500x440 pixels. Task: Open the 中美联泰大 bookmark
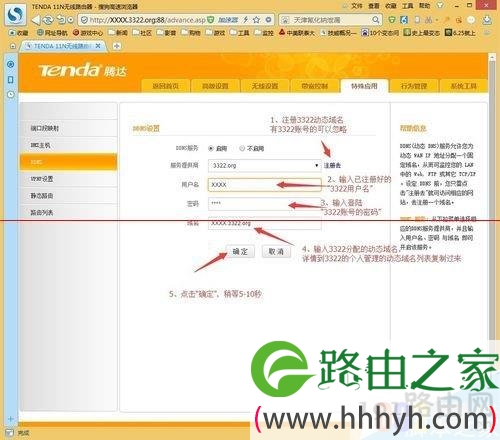pyautogui.click(x=297, y=33)
